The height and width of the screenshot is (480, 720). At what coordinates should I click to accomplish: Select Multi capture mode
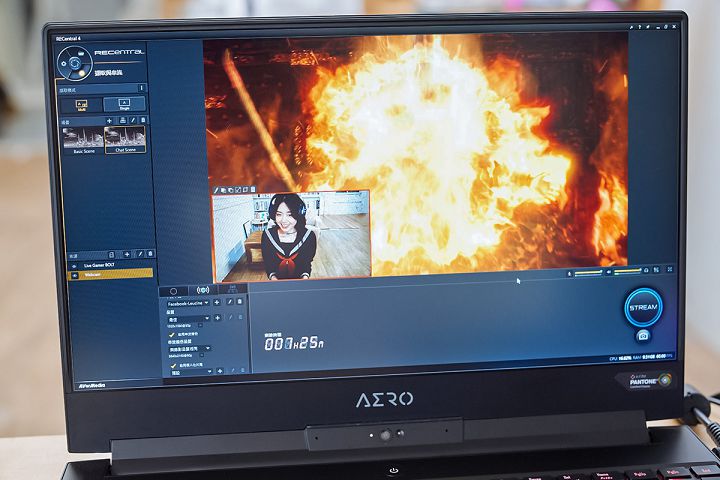[82, 105]
